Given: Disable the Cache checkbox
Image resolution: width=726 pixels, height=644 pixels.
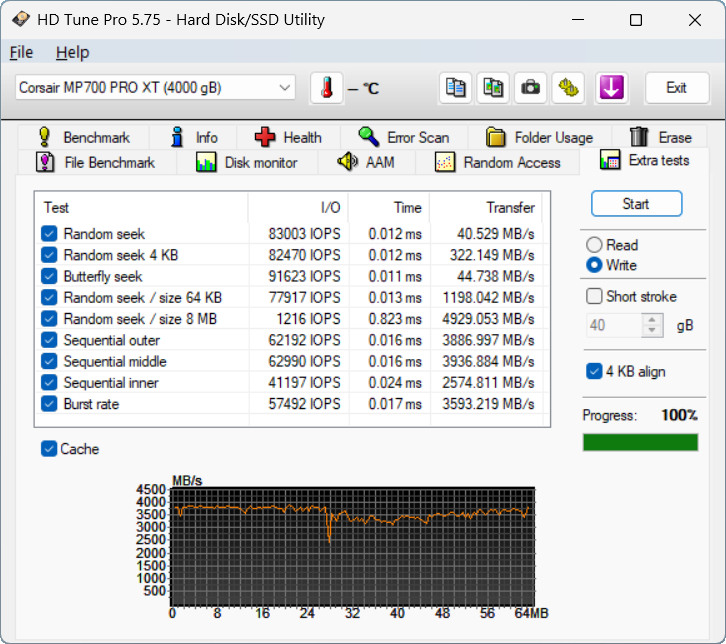Looking at the screenshot, I should (49, 449).
